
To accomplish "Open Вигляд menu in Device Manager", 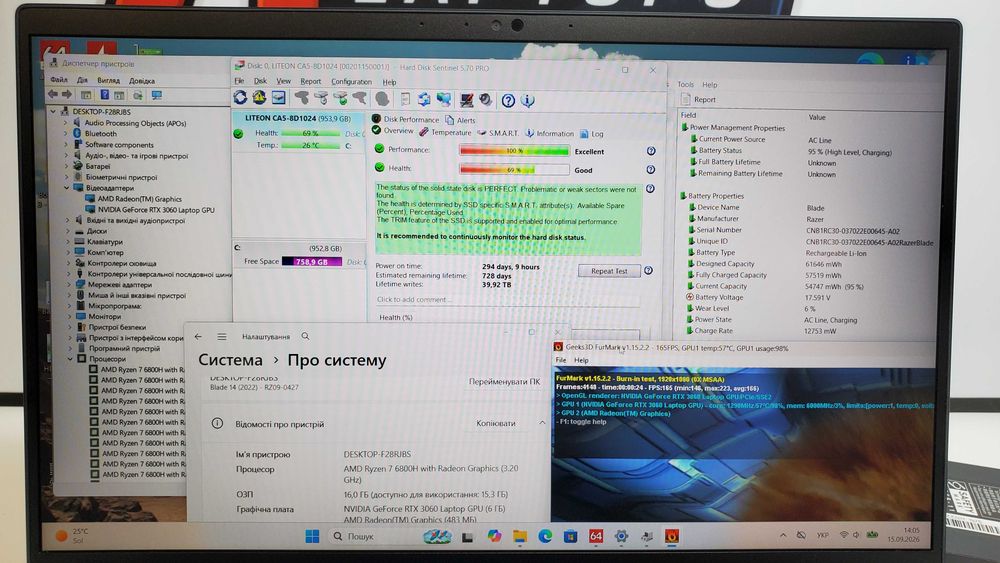I will coord(108,80).
